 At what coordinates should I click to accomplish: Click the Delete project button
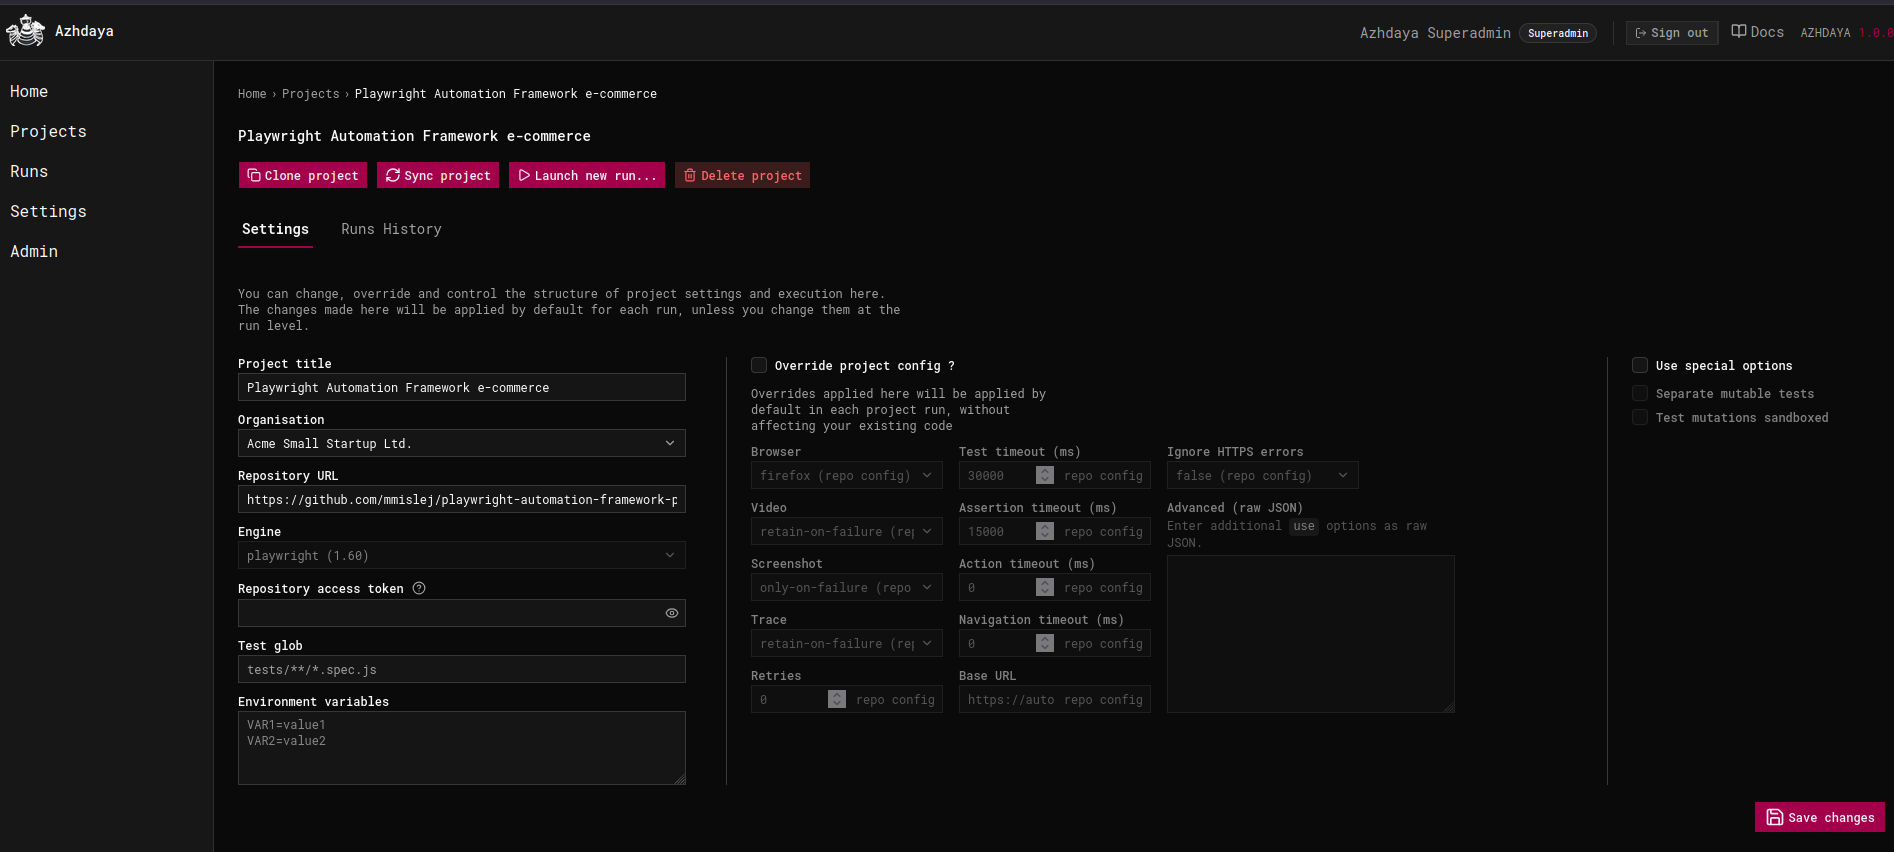(742, 175)
